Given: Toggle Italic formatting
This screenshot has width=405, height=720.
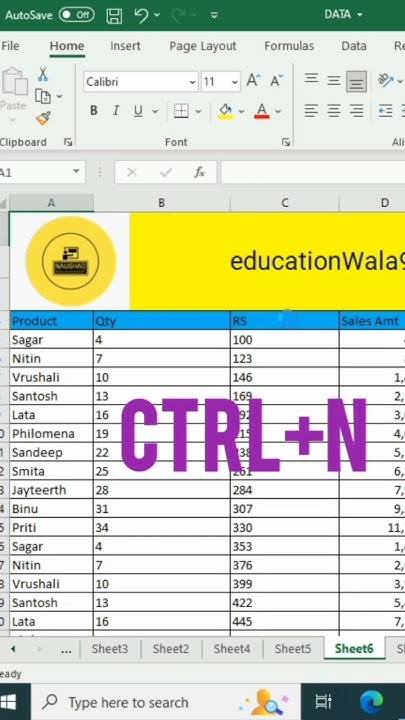Looking at the screenshot, I should tap(116, 111).
